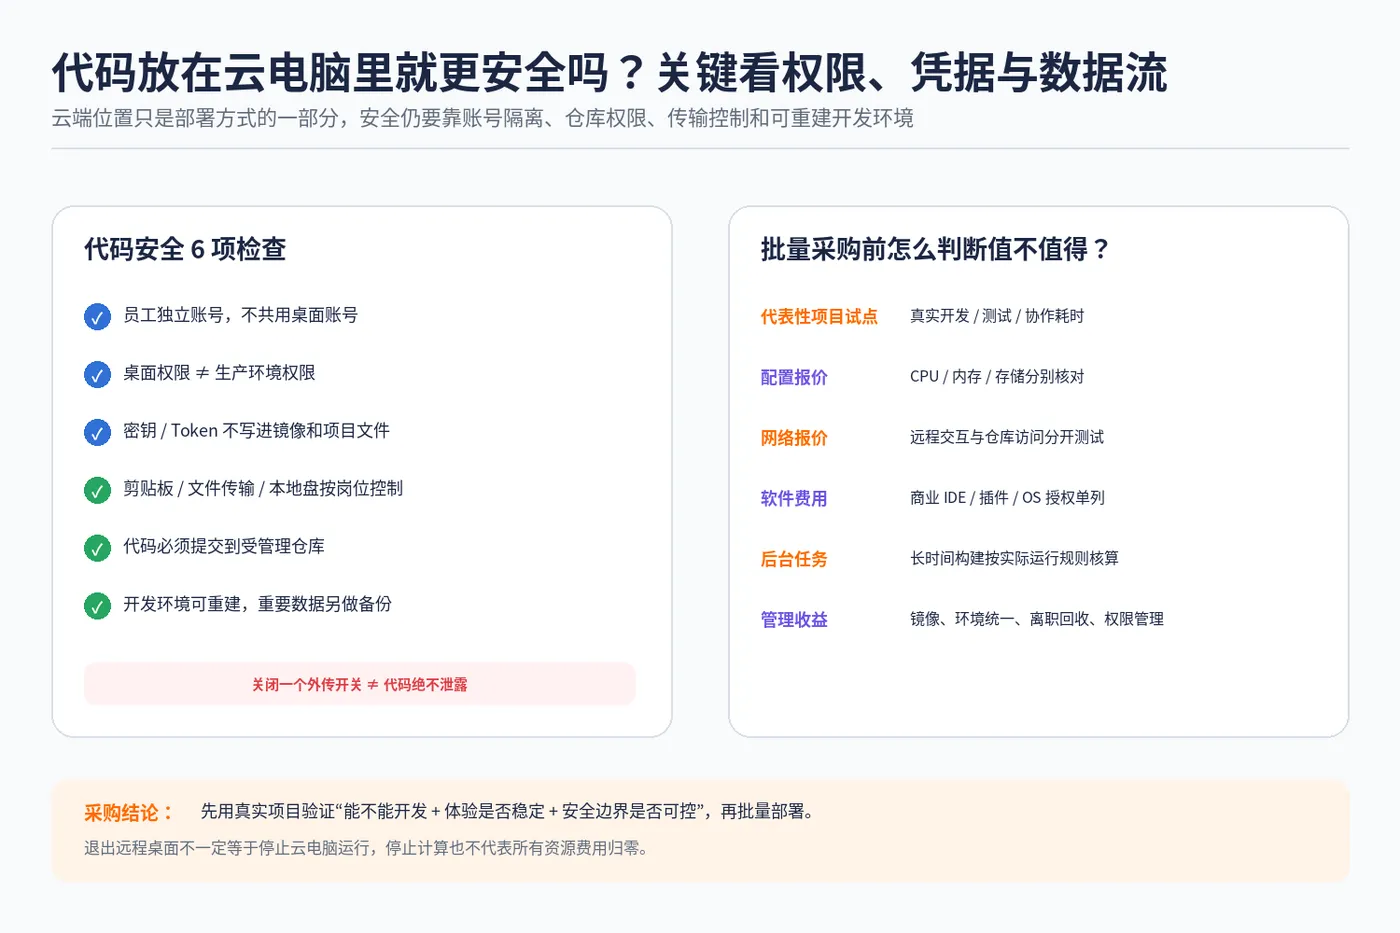Click the red banner 关闭一个外传开关 ≠ 代码绝不泄露

coord(360,684)
